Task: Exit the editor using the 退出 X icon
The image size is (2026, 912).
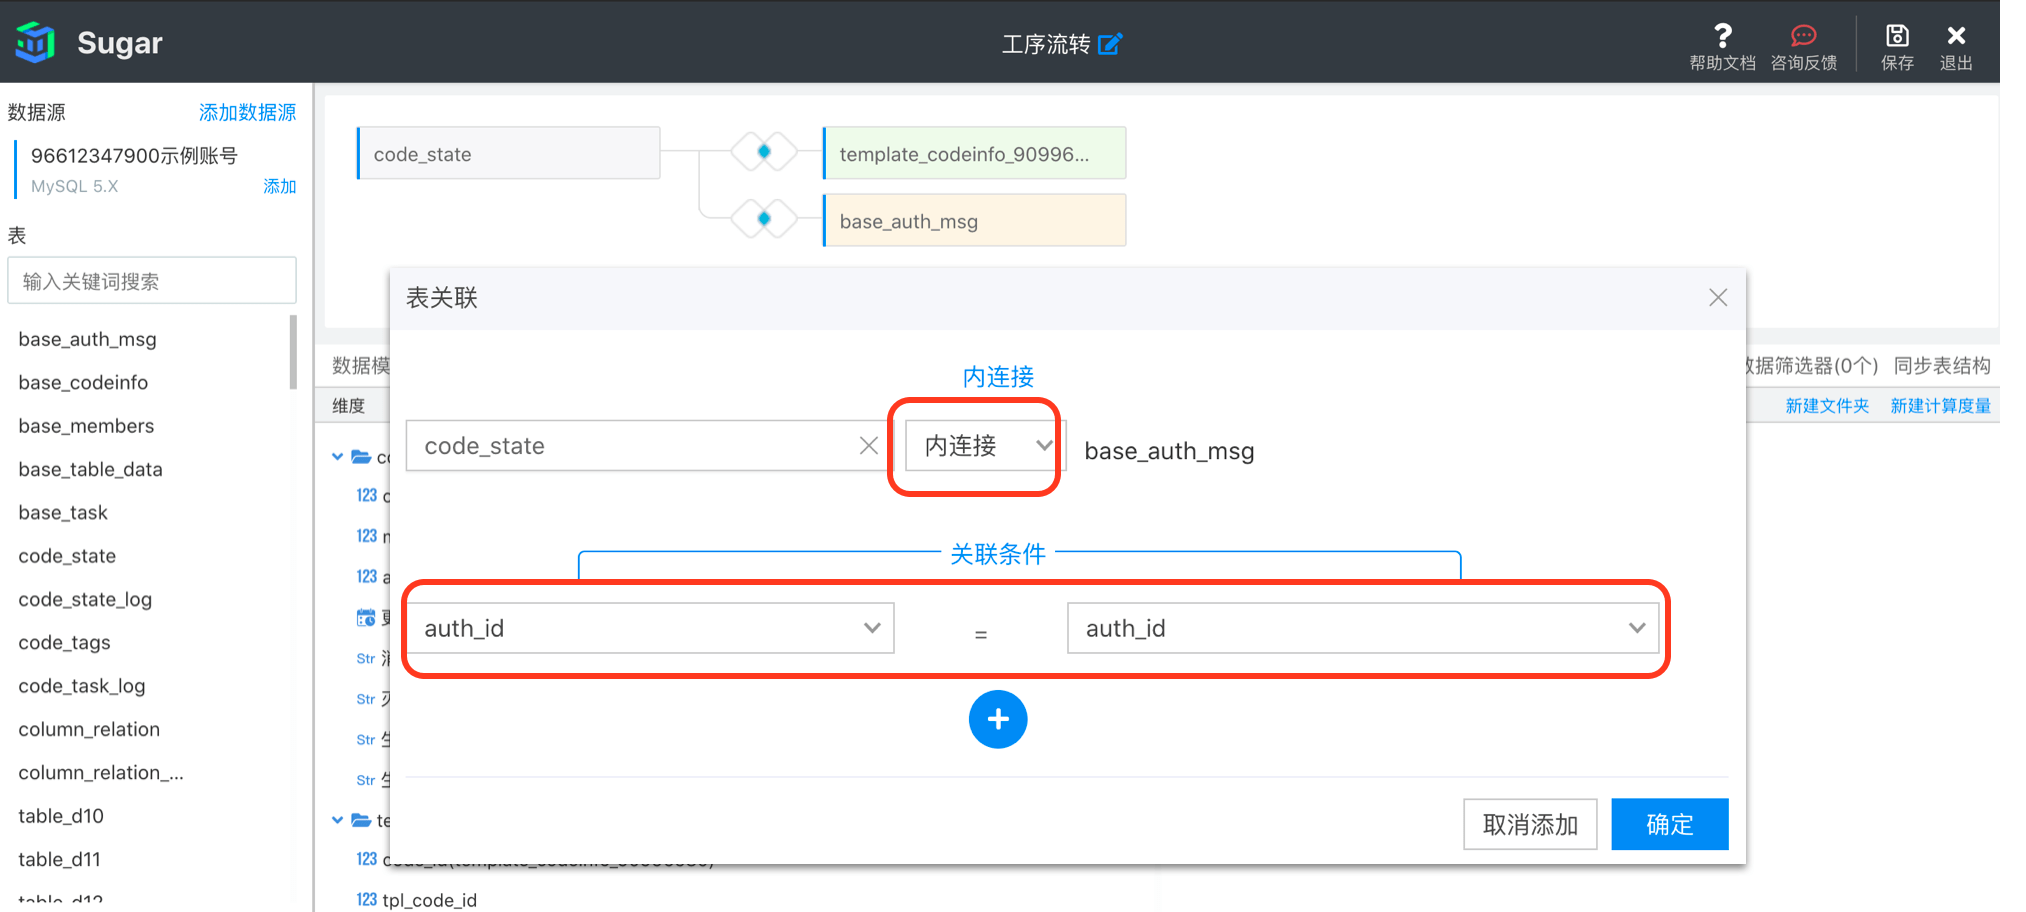Action: [x=1956, y=35]
